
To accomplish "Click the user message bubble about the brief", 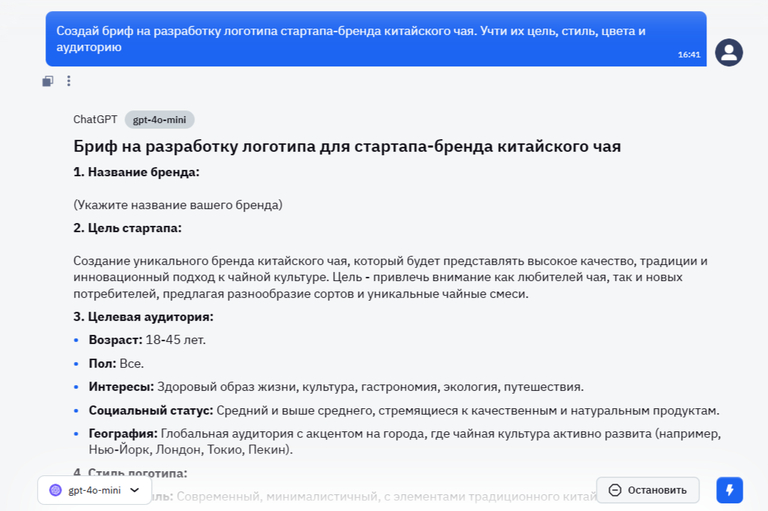I will [x=376, y=39].
